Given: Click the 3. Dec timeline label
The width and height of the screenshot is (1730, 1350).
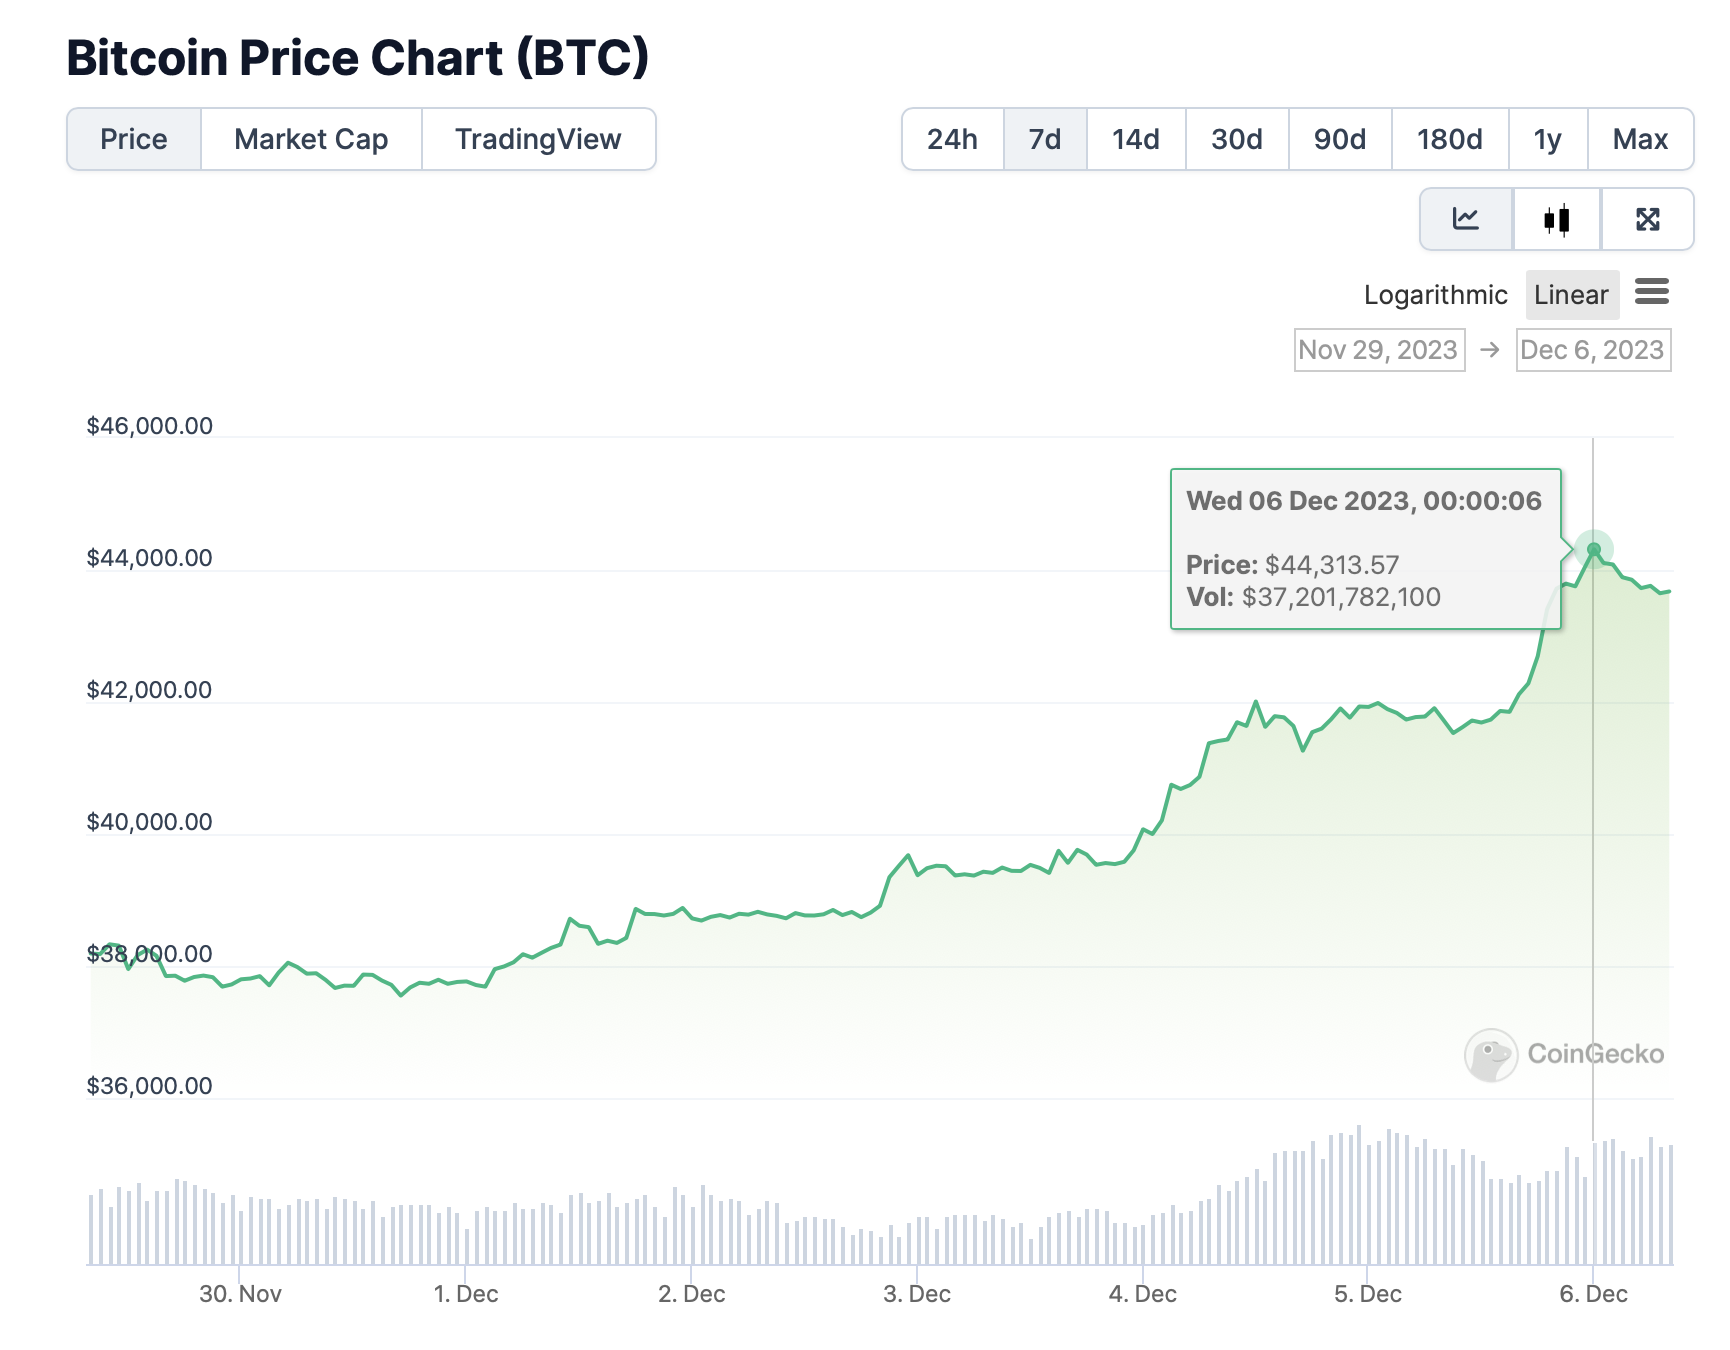Looking at the screenshot, I should [x=917, y=1294].
